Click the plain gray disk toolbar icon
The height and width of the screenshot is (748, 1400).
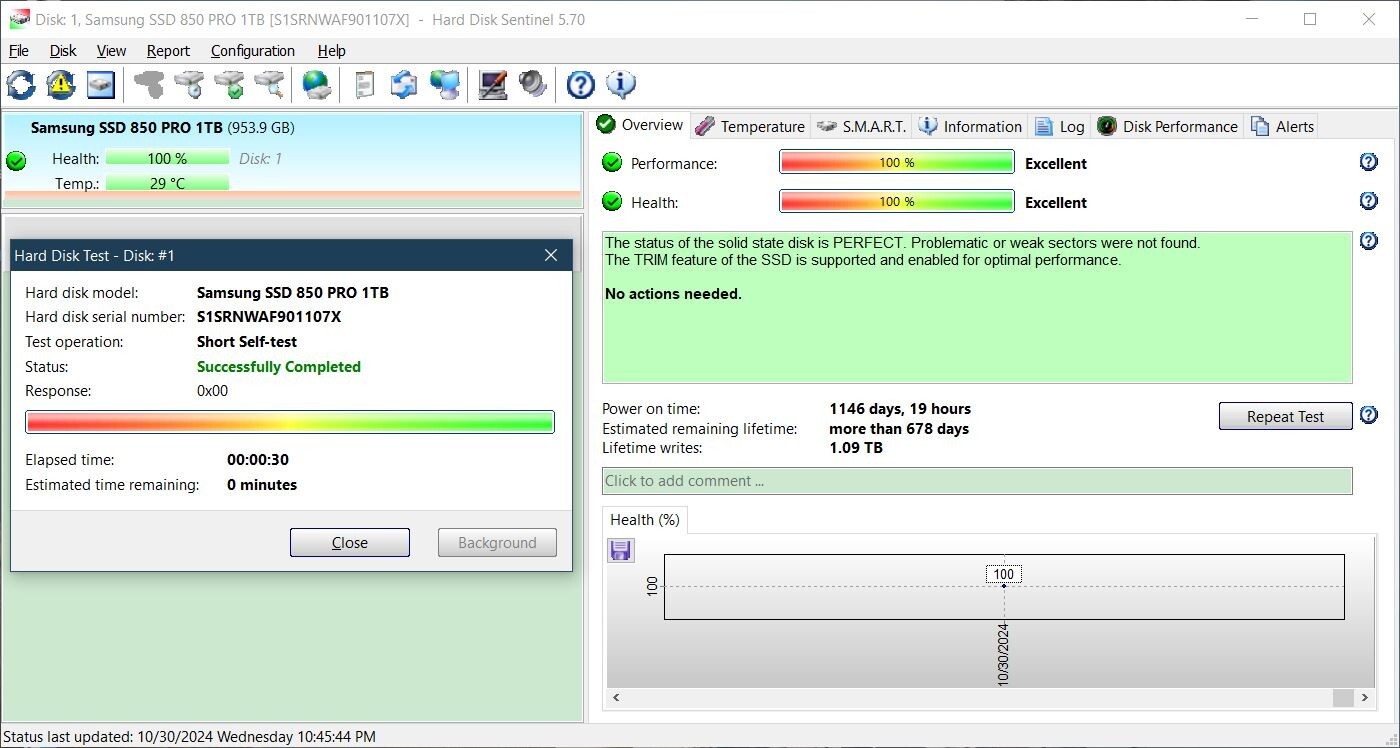[149, 85]
